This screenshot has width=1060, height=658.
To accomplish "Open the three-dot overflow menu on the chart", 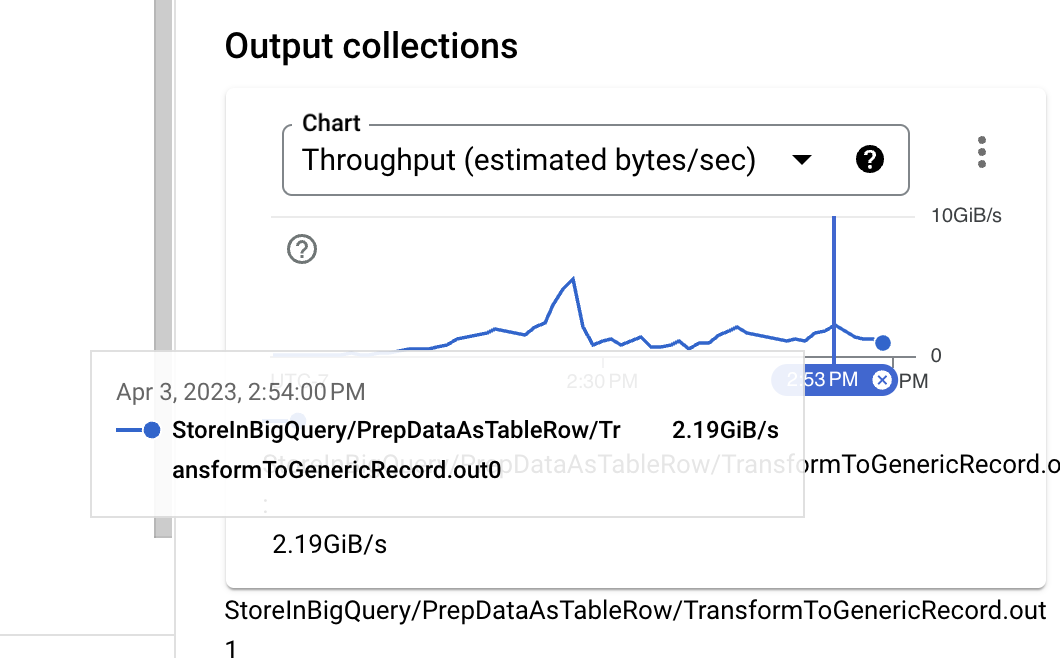I will [x=981, y=152].
